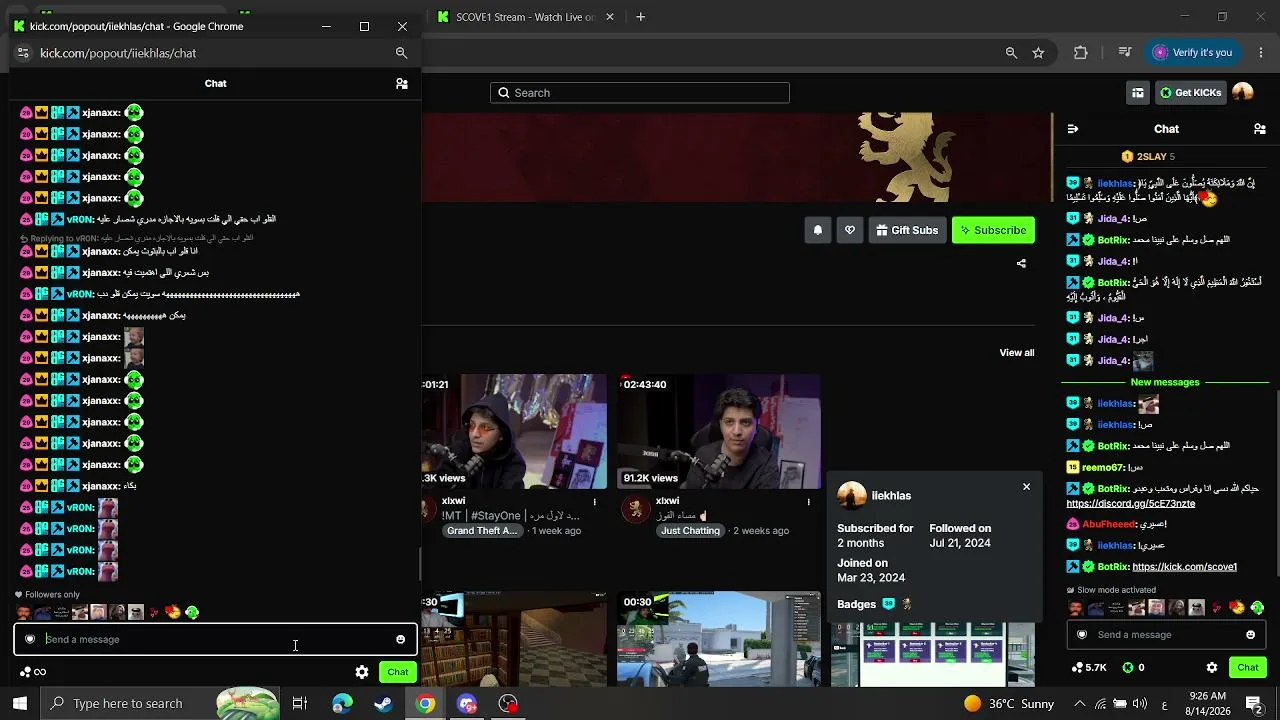Open Microsoft Edge from taskbar
The image size is (1280, 720).
[342, 704]
